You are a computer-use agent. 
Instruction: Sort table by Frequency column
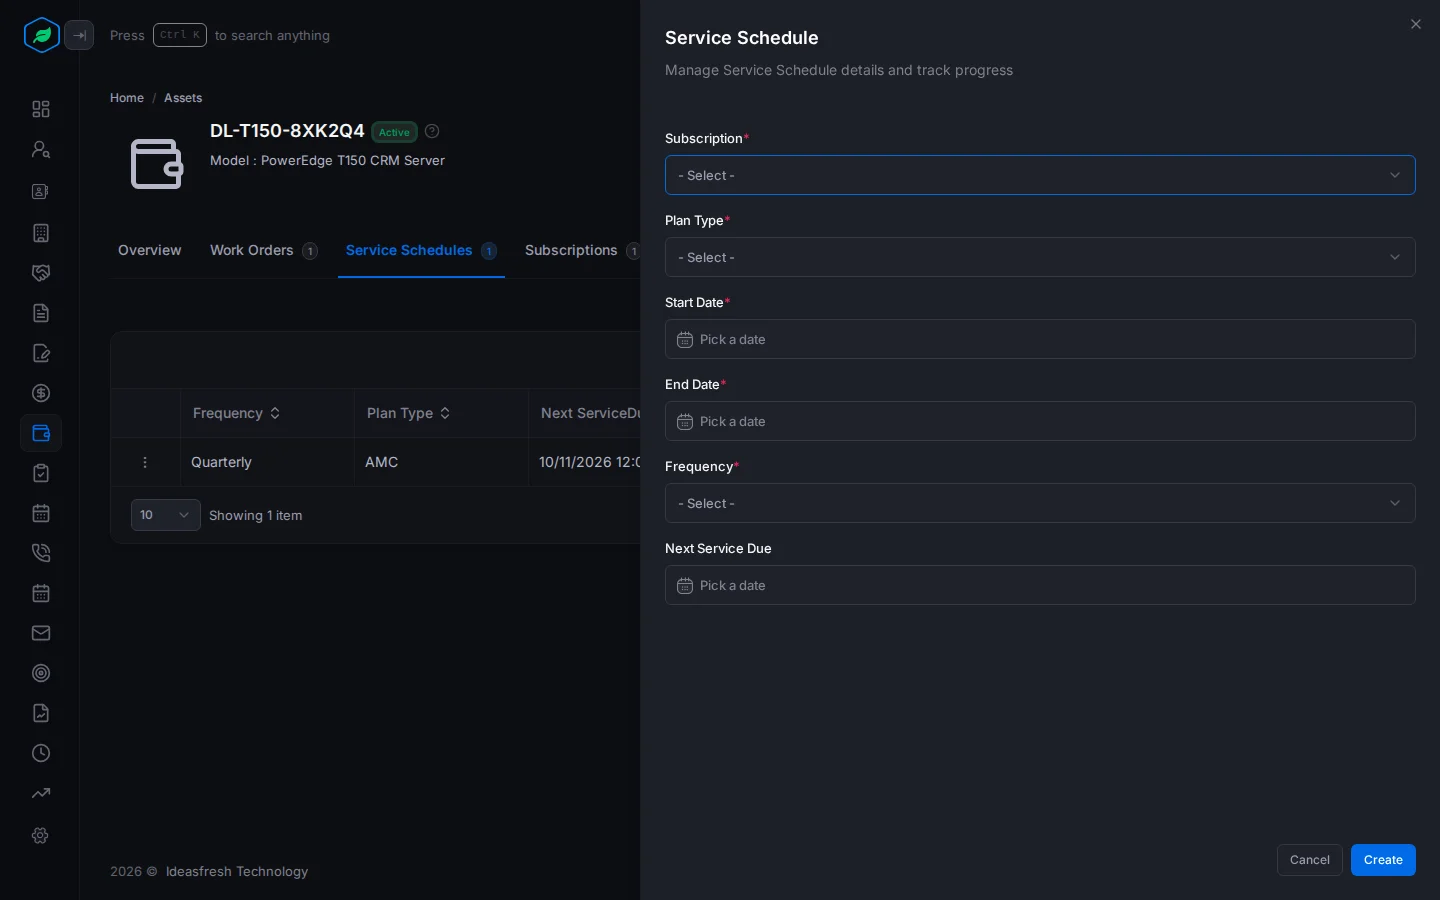pos(236,413)
